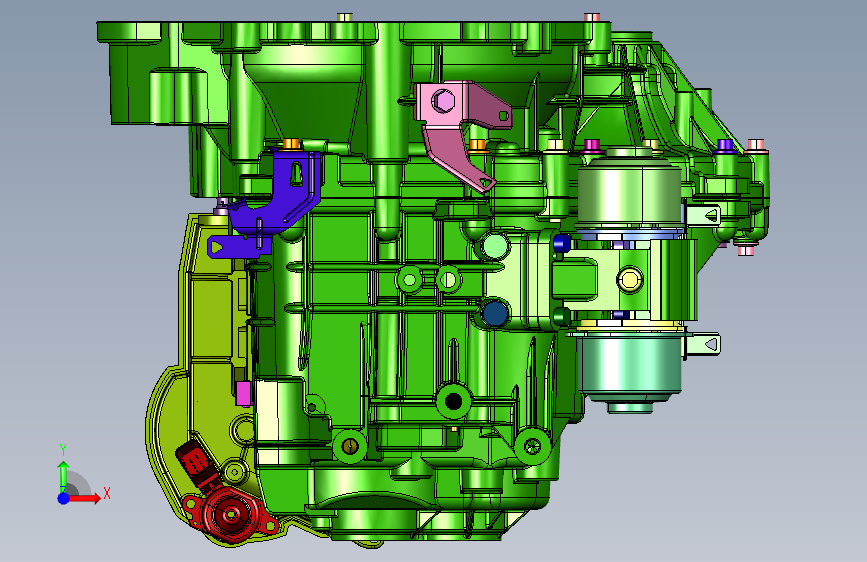The width and height of the screenshot is (867, 562).
Task: Click the Y axis label
Action: 63,450
